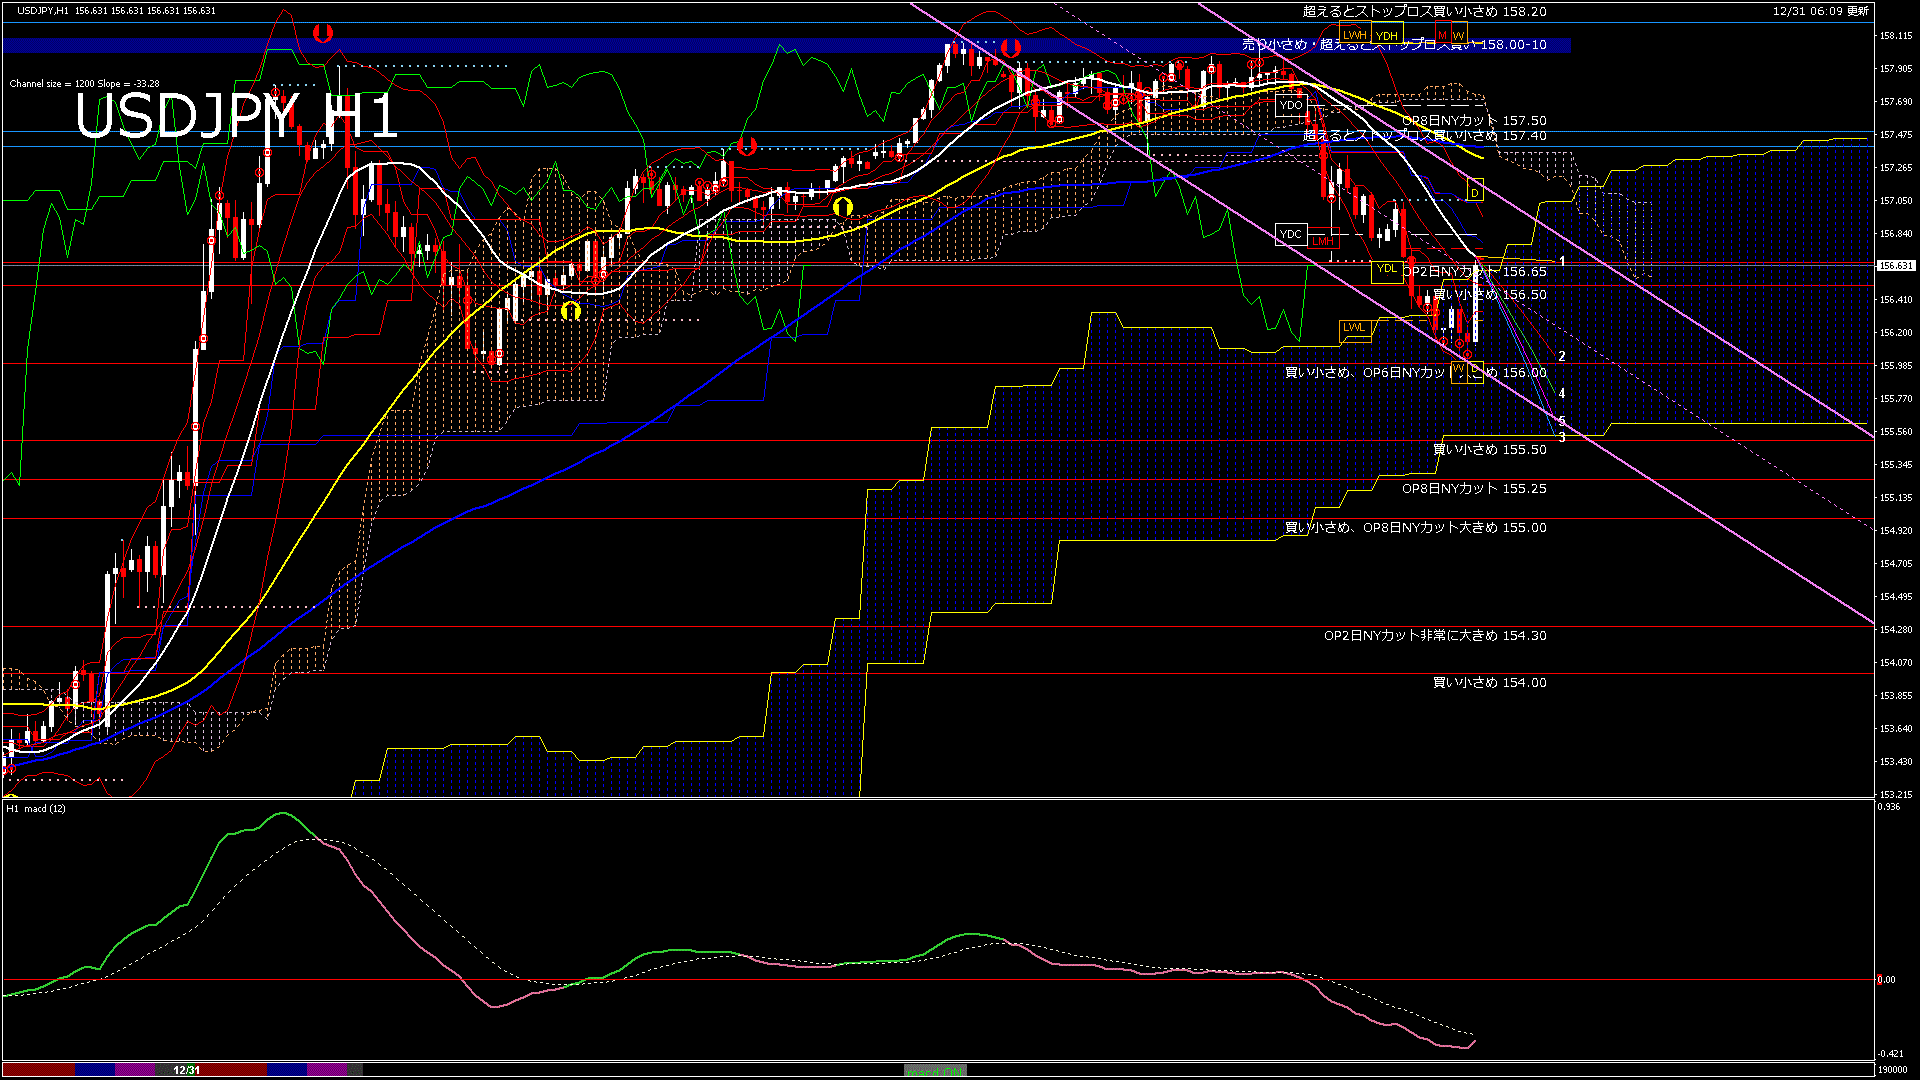This screenshot has width=1920, height=1080.
Task: Click red sell-signal arrow near top-left peak
Action: pos(322,33)
